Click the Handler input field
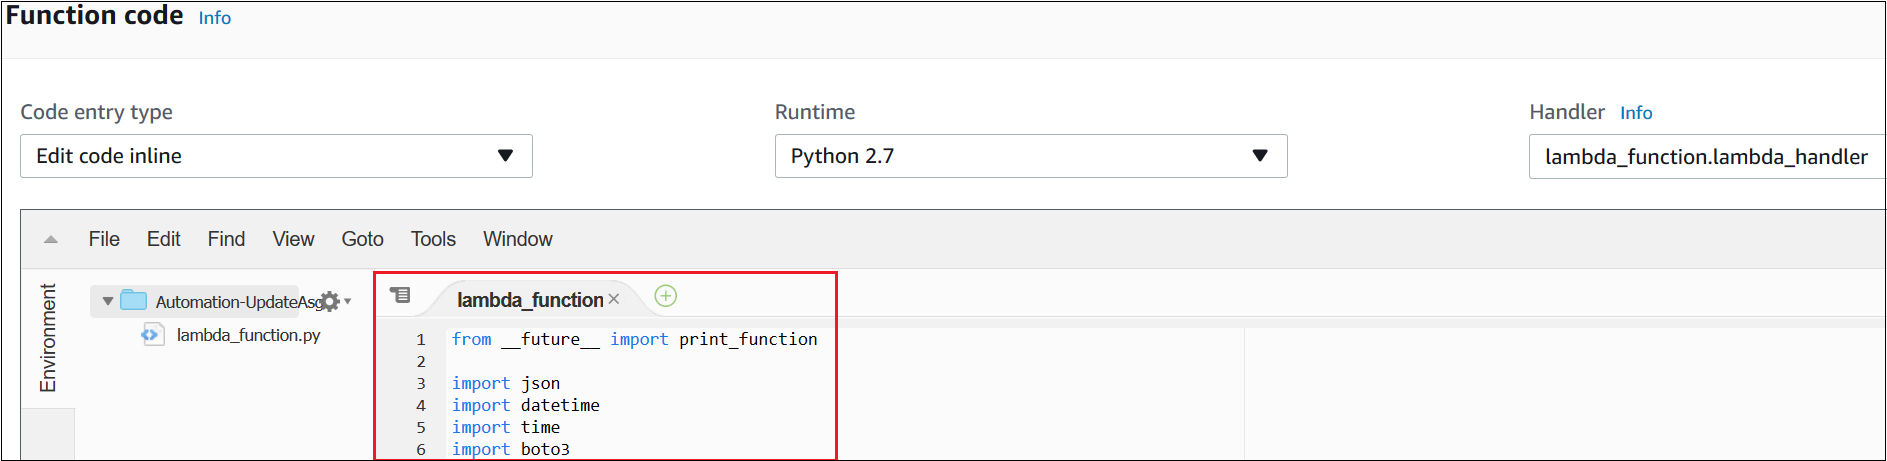Viewport: 1887px width, 461px height. [x=1706, y=157]
